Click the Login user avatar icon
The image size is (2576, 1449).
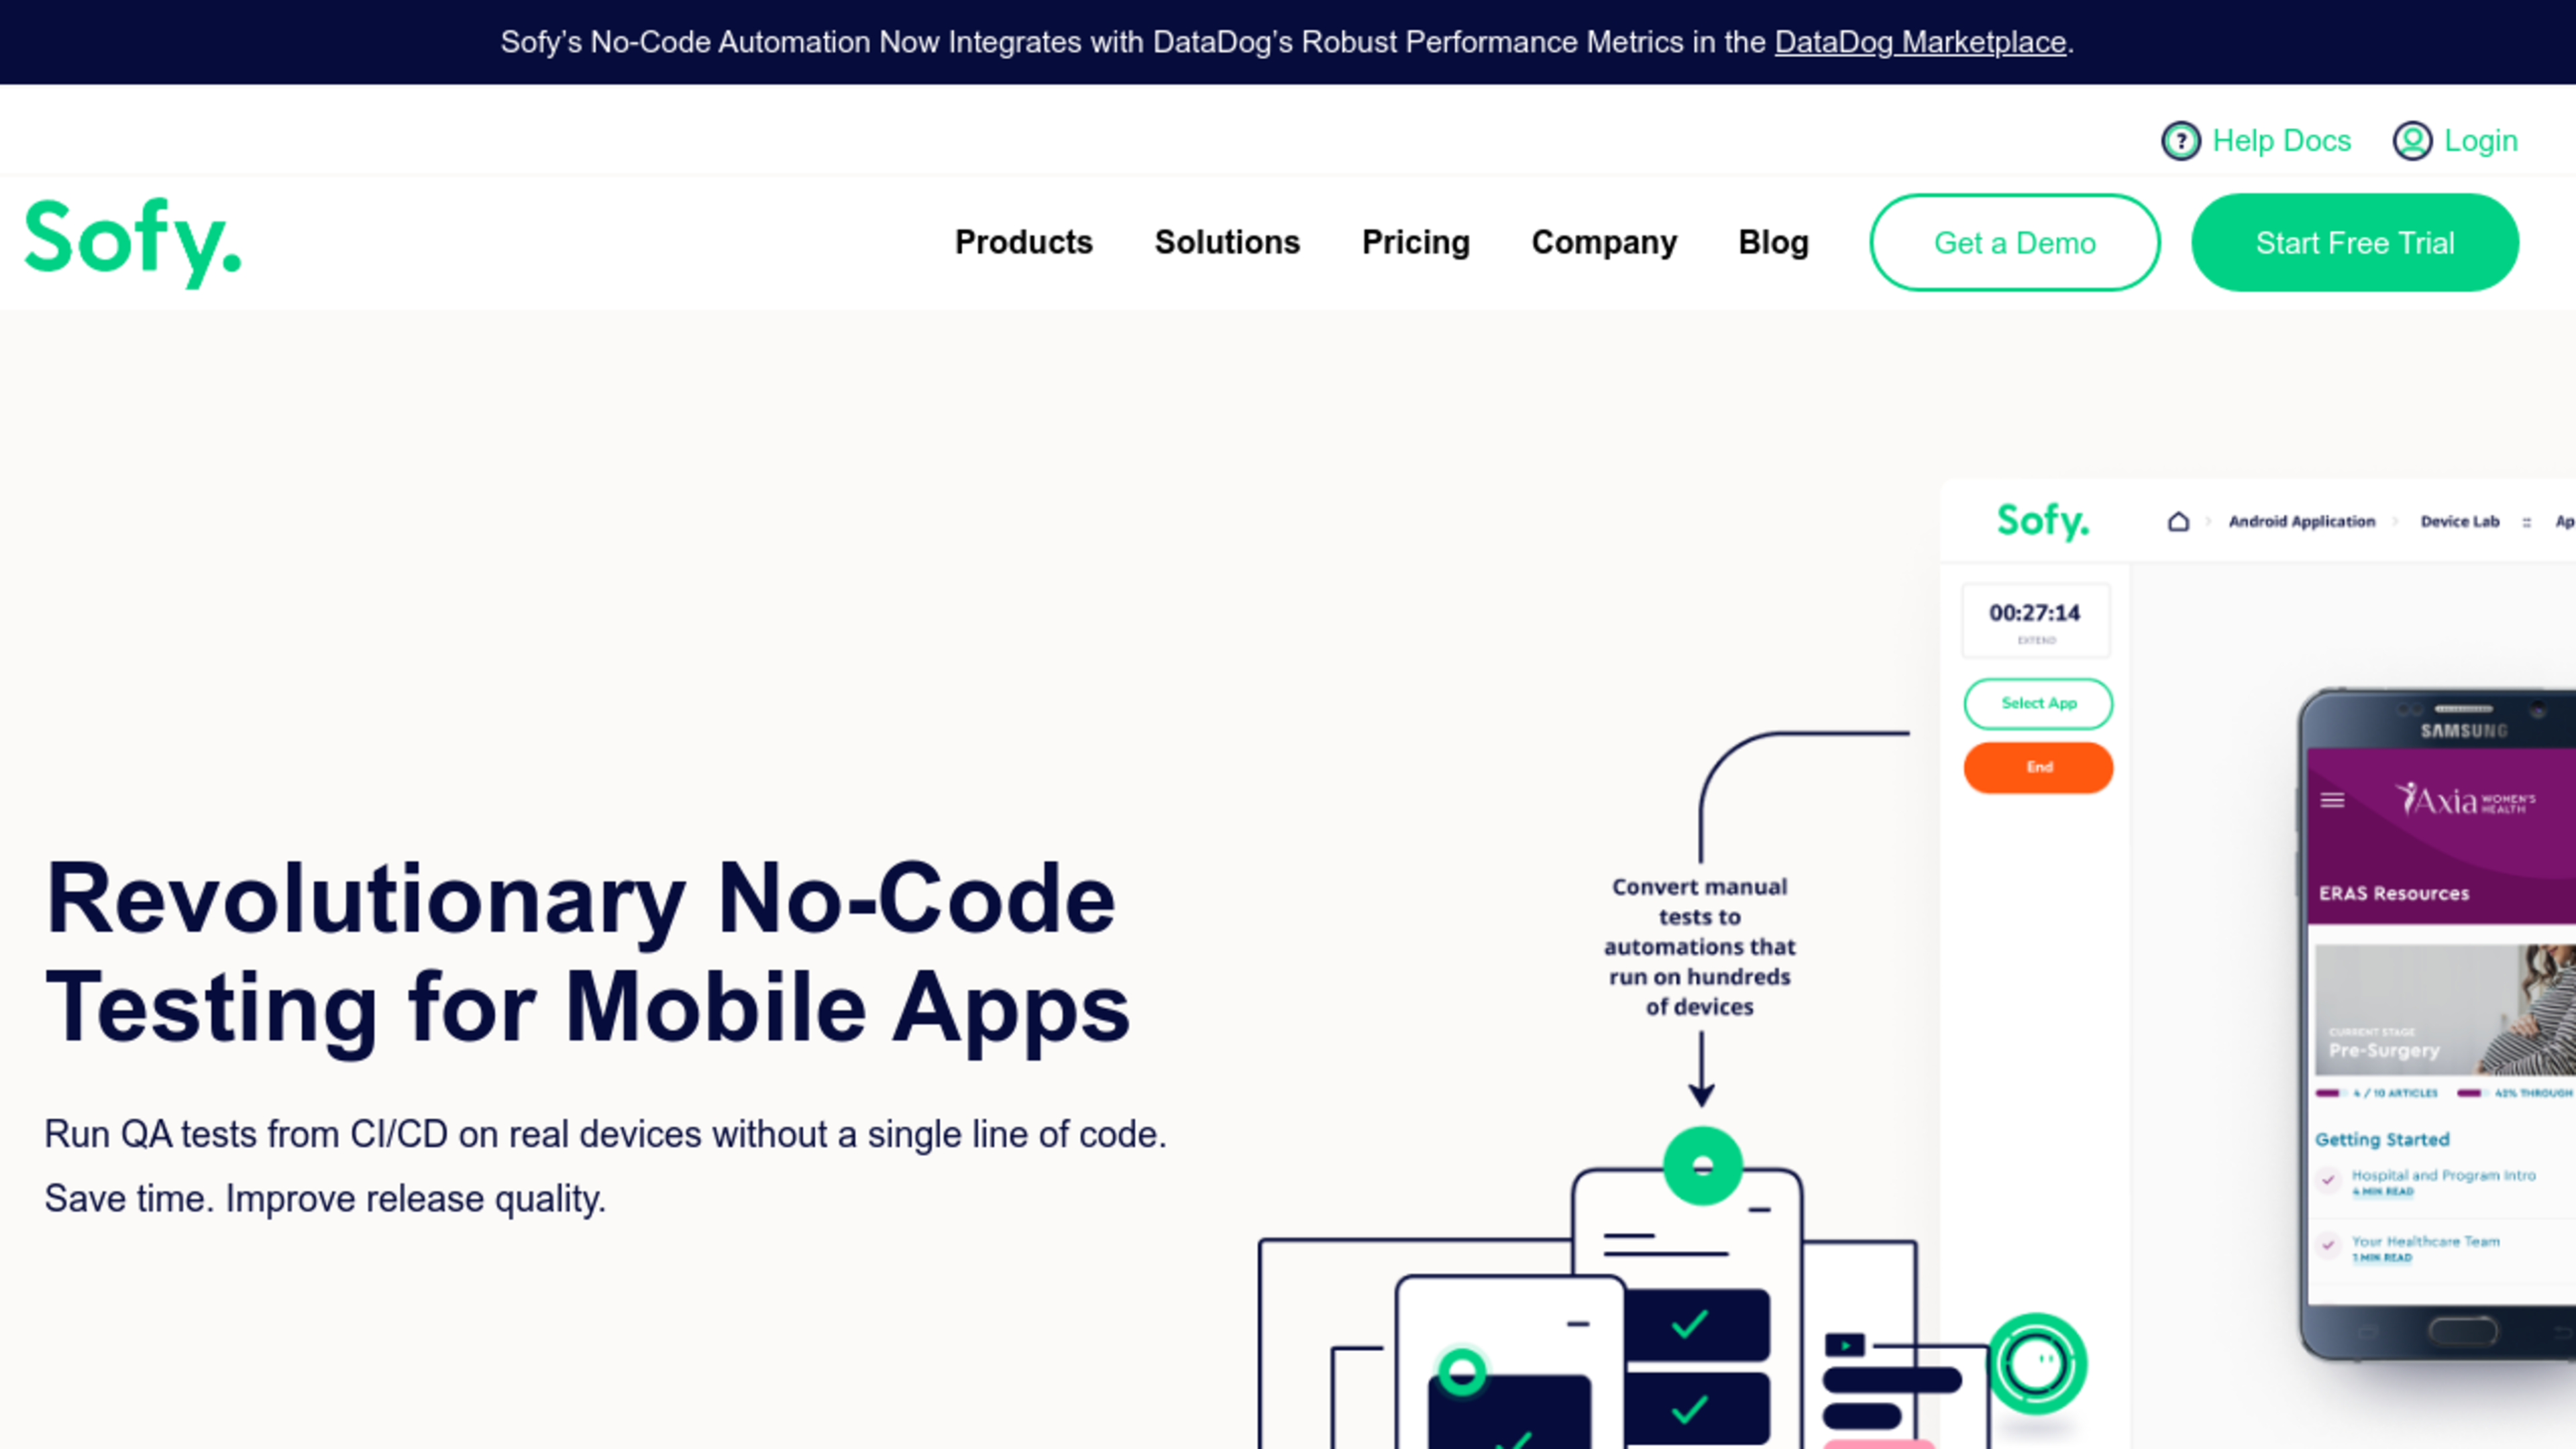2412,141
